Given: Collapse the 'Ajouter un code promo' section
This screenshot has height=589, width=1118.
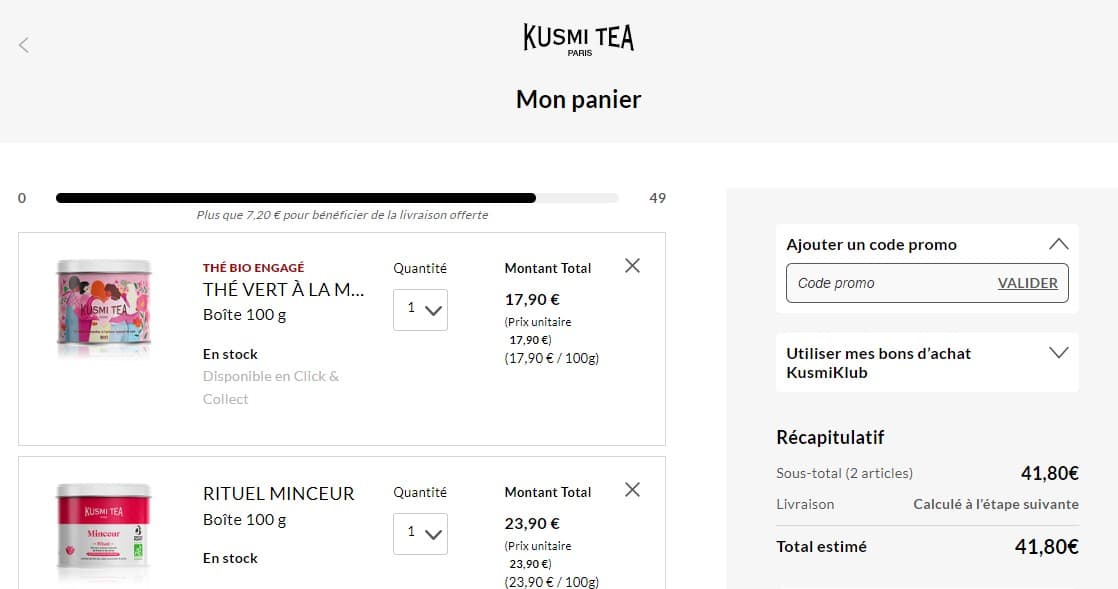Looking at the screenshot, I should tap(1058, 243).
